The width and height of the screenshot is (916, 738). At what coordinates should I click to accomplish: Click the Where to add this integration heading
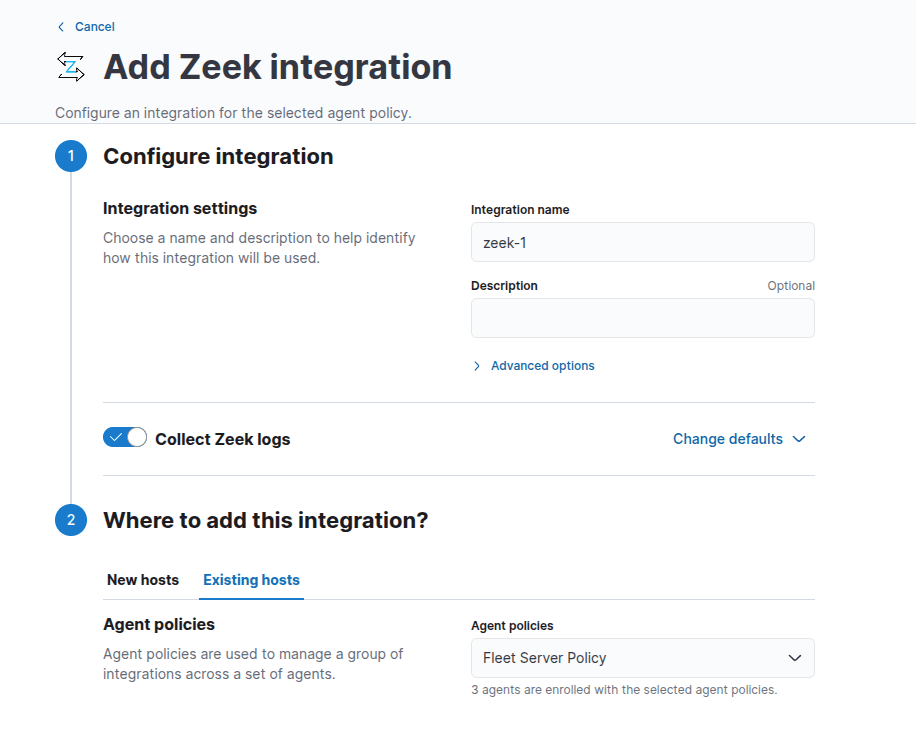tap(265, 521)
